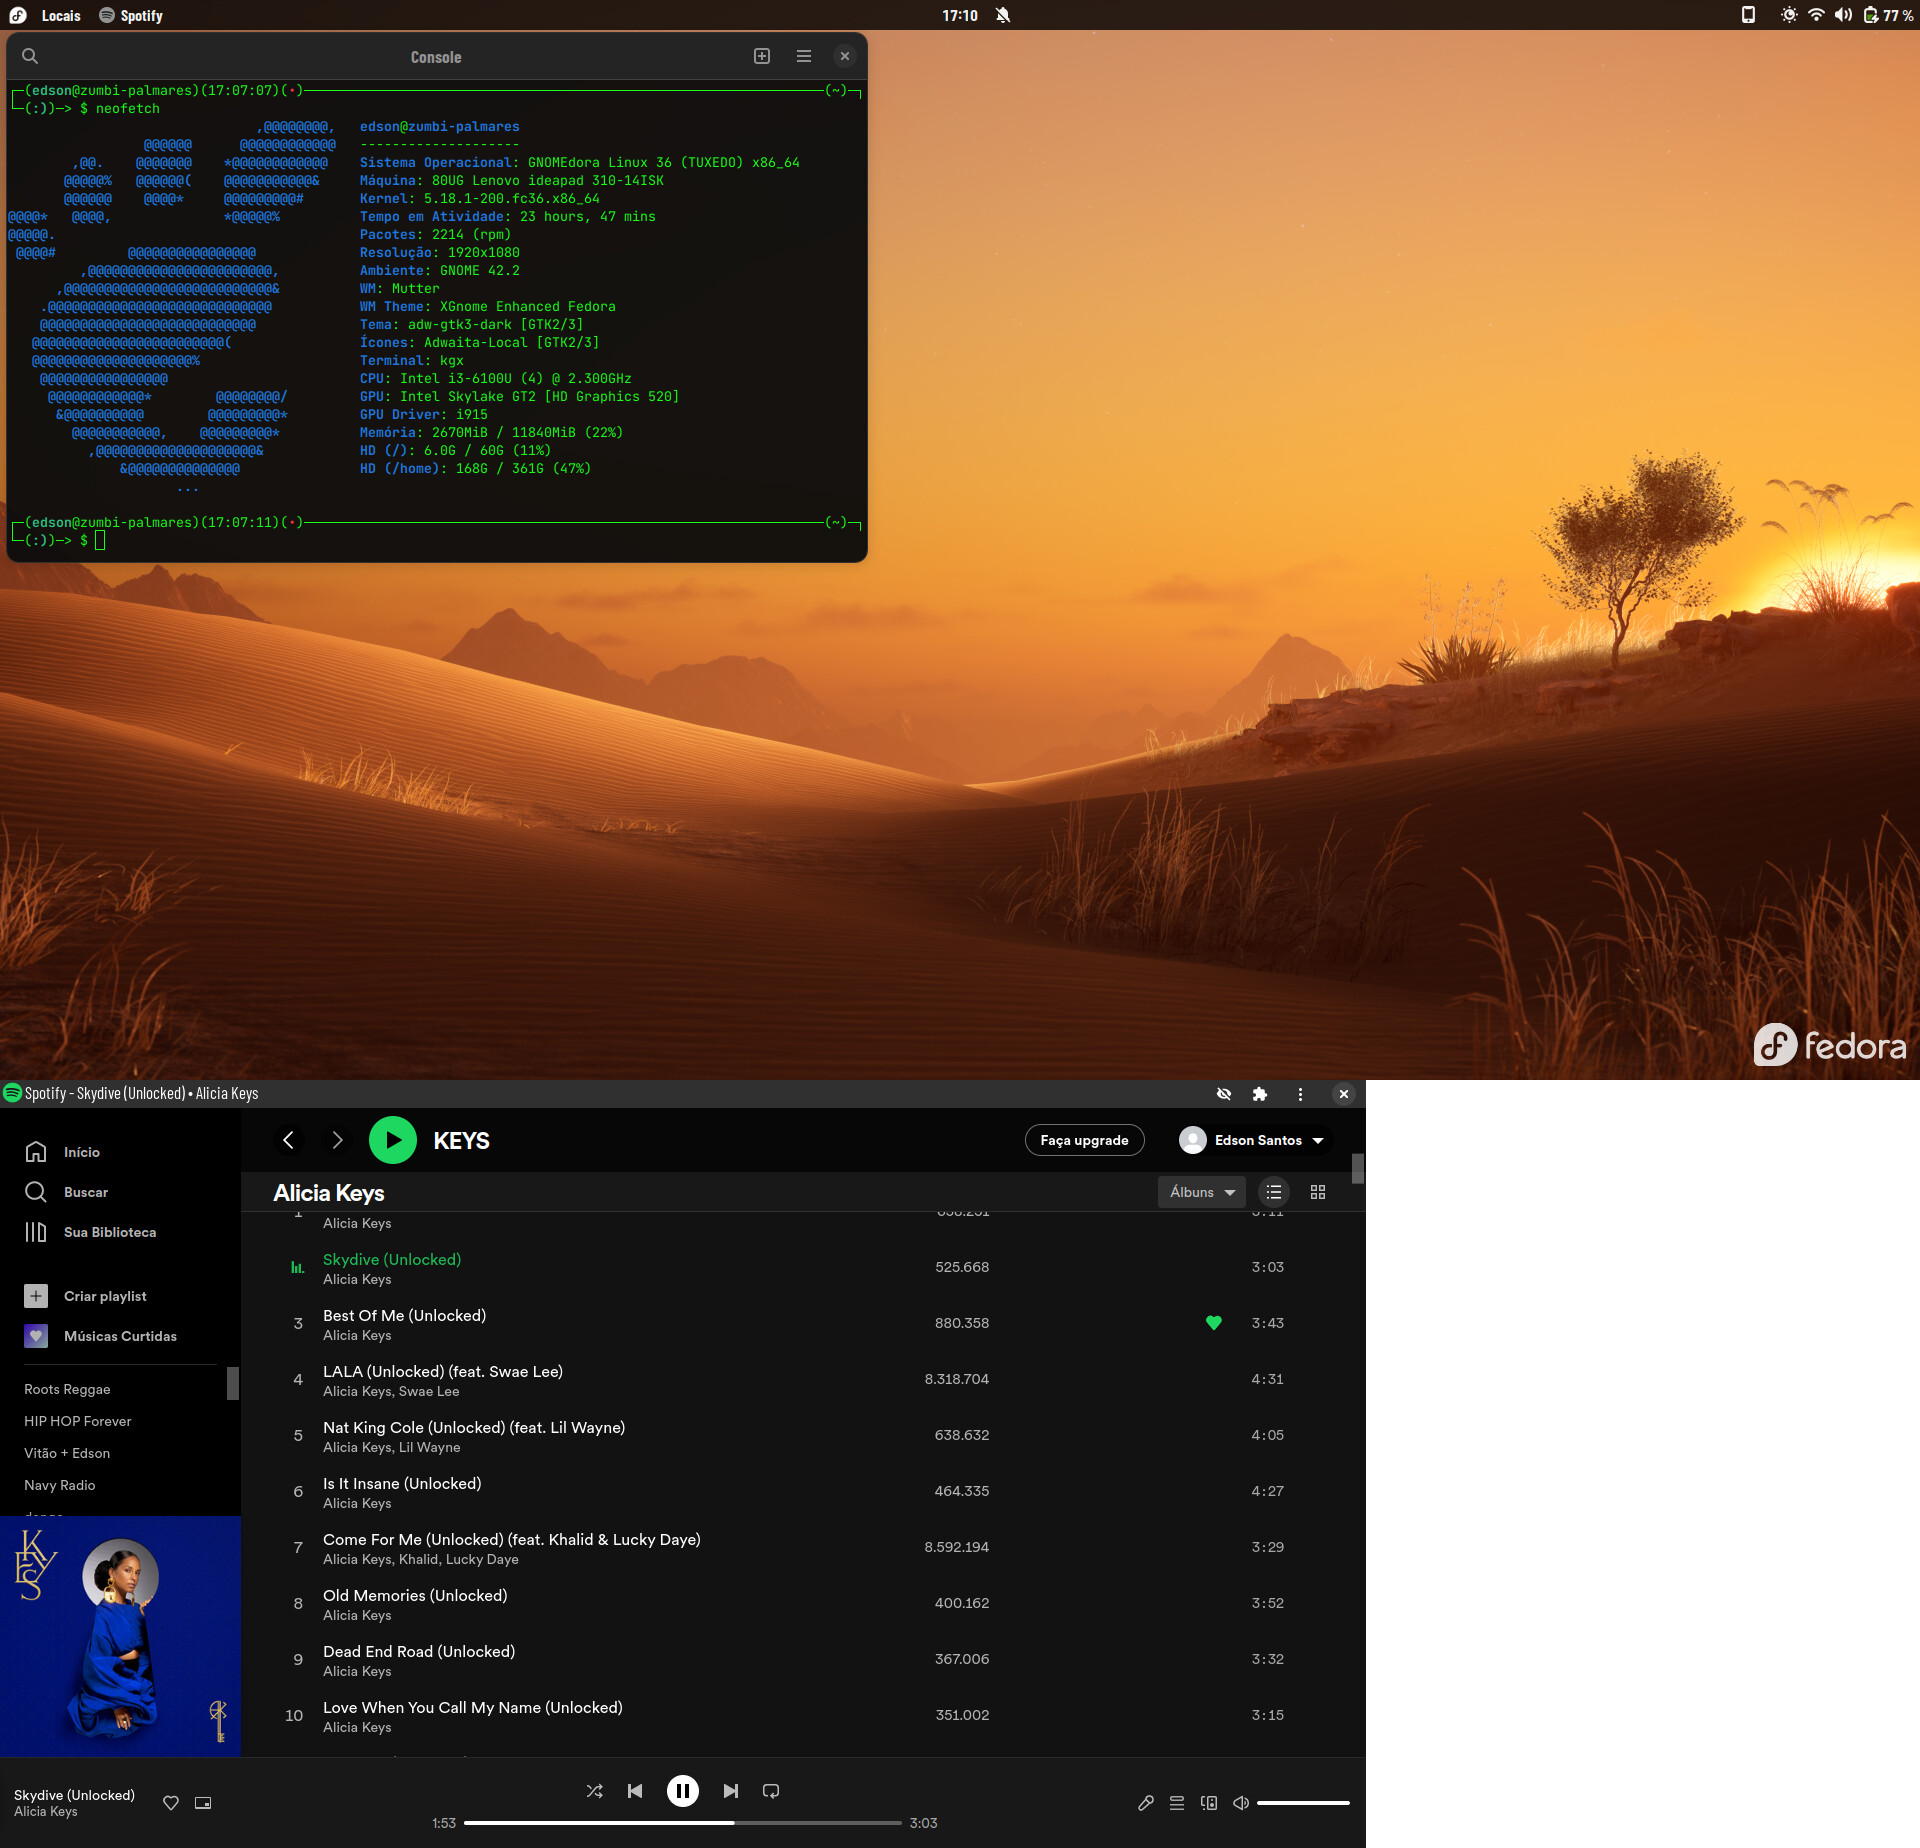Click the Criar playlist plus icon

(x=36, y=1296)
